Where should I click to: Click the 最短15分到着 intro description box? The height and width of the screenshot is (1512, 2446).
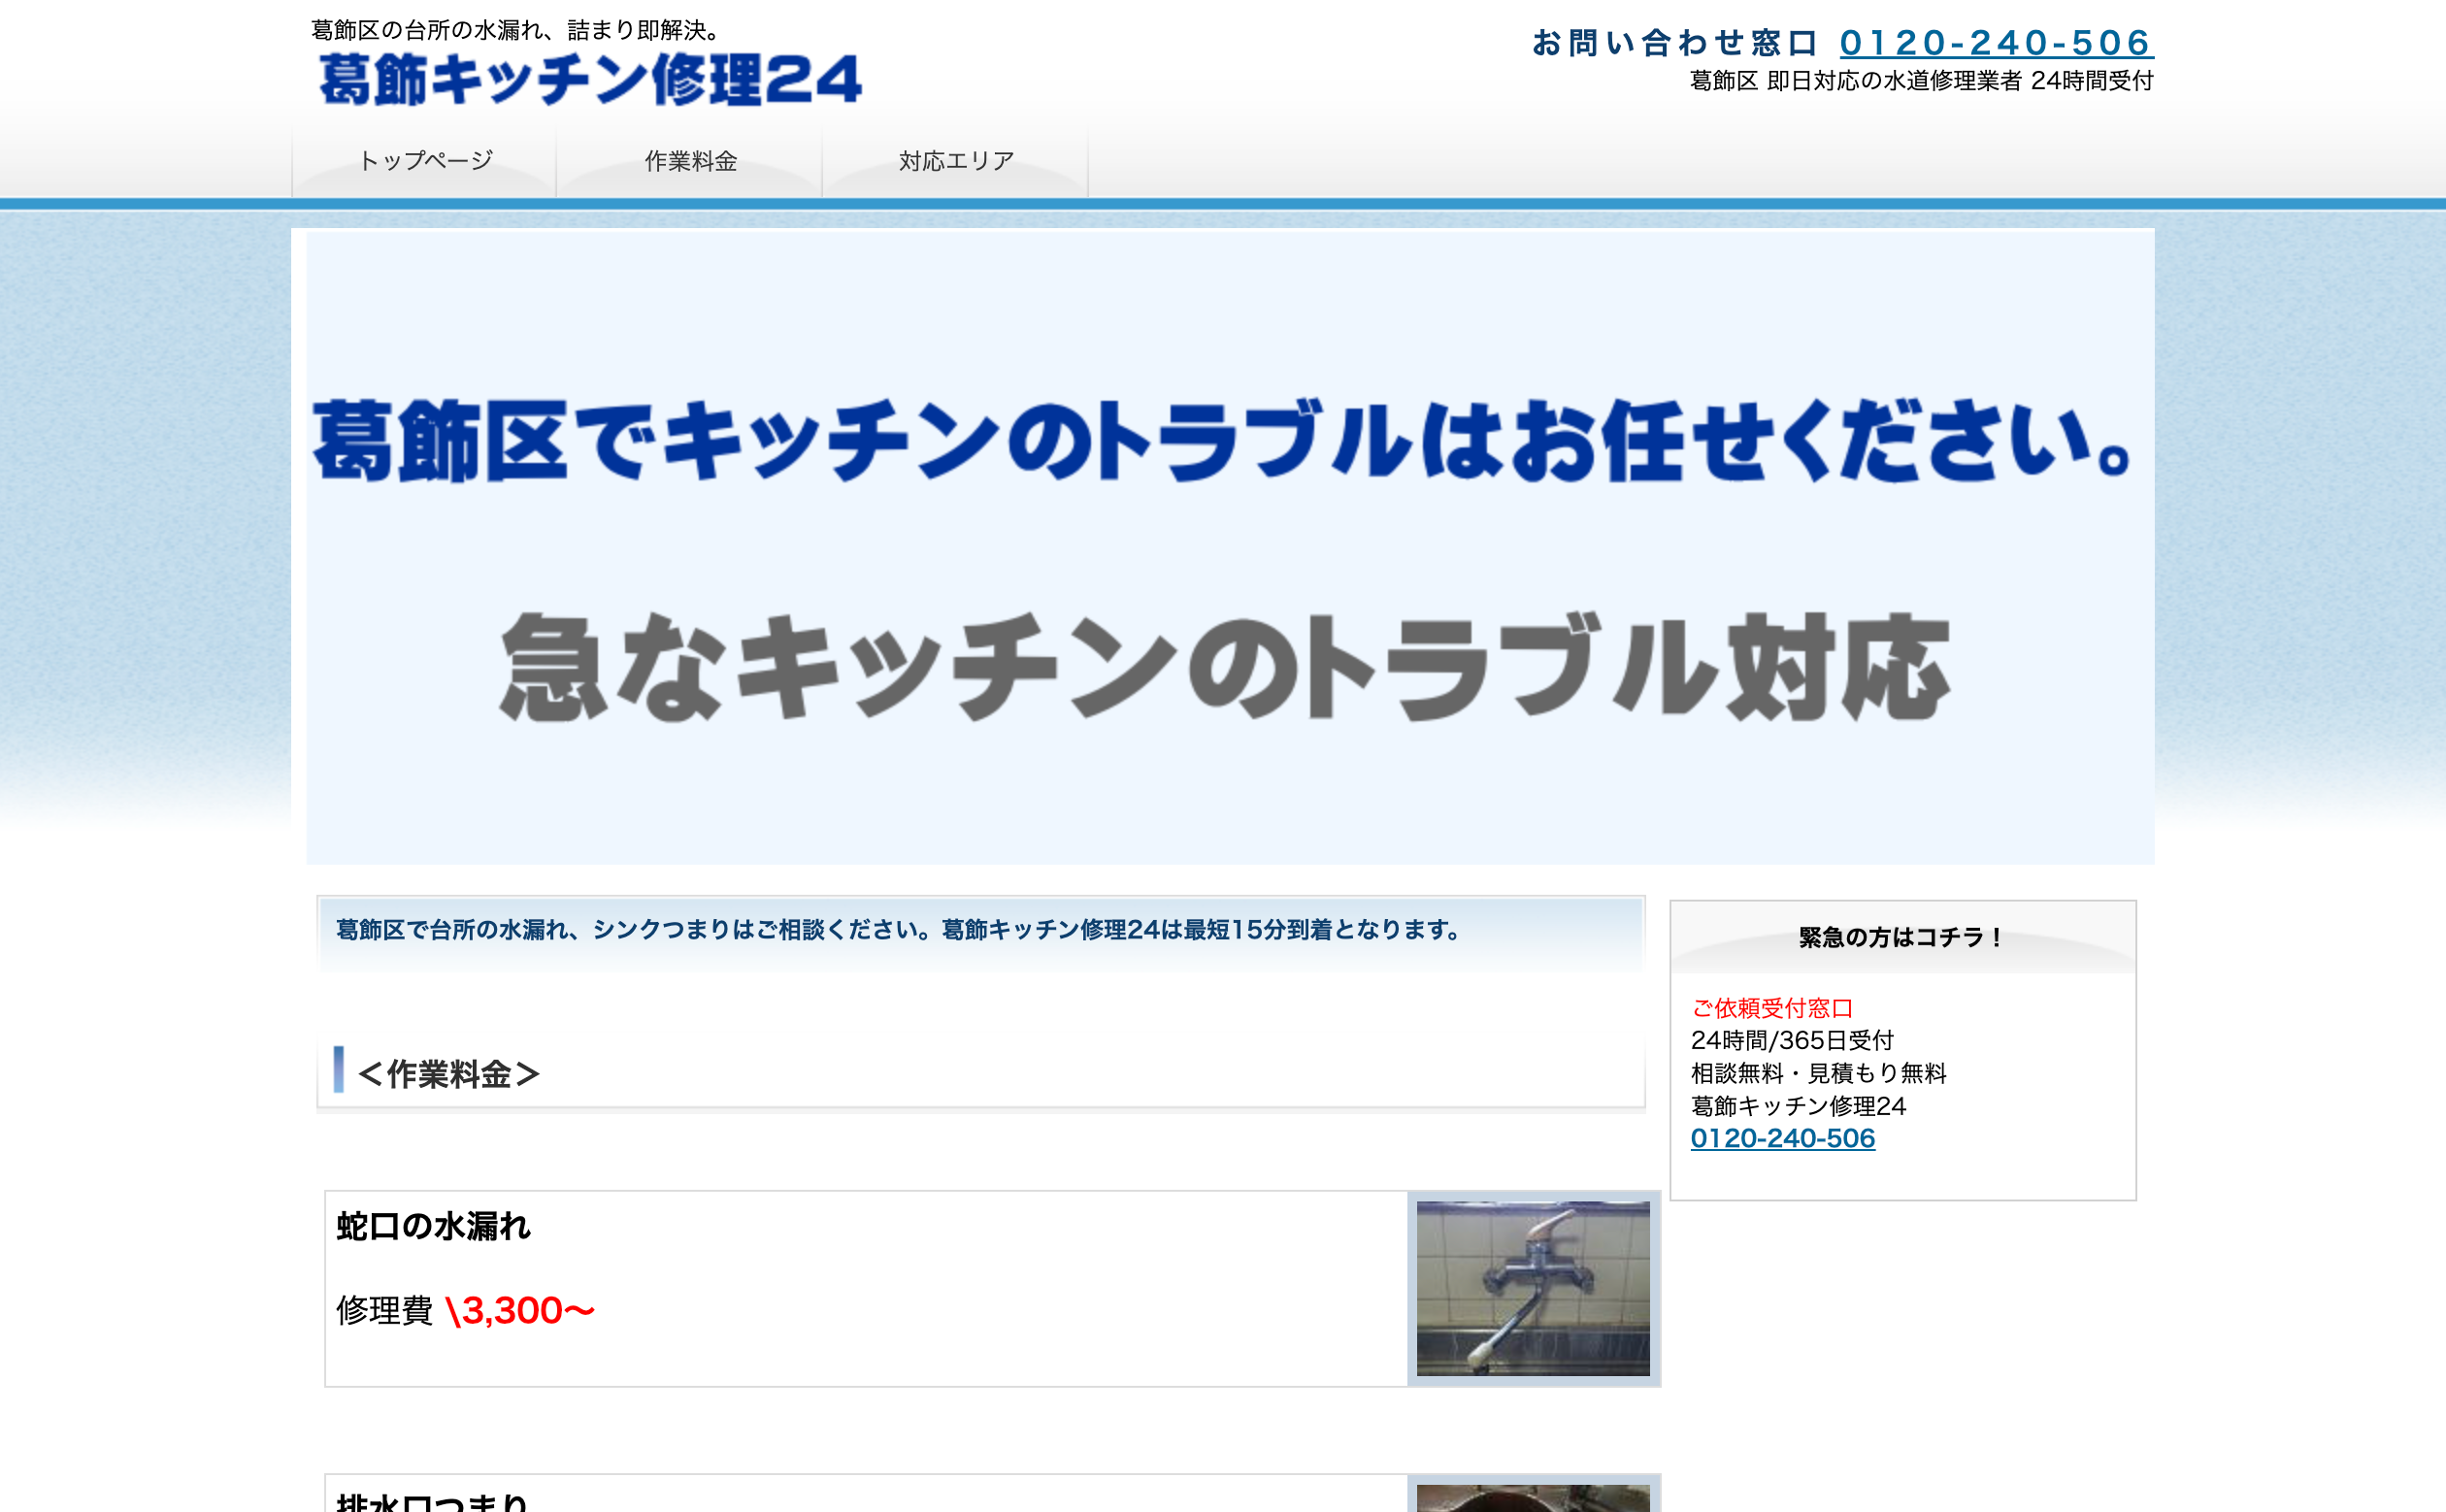click(x=897, y=930)
